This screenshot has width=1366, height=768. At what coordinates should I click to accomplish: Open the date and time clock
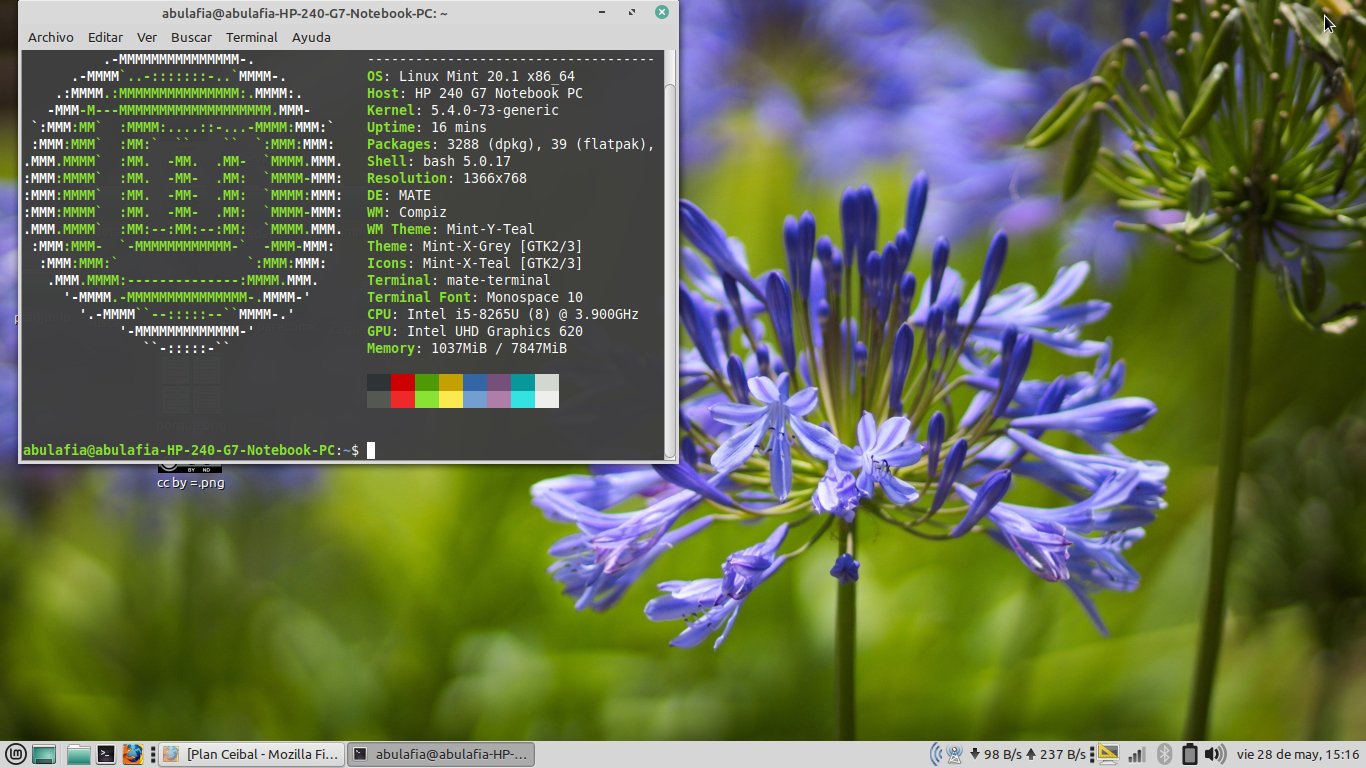coord(1298,755)
